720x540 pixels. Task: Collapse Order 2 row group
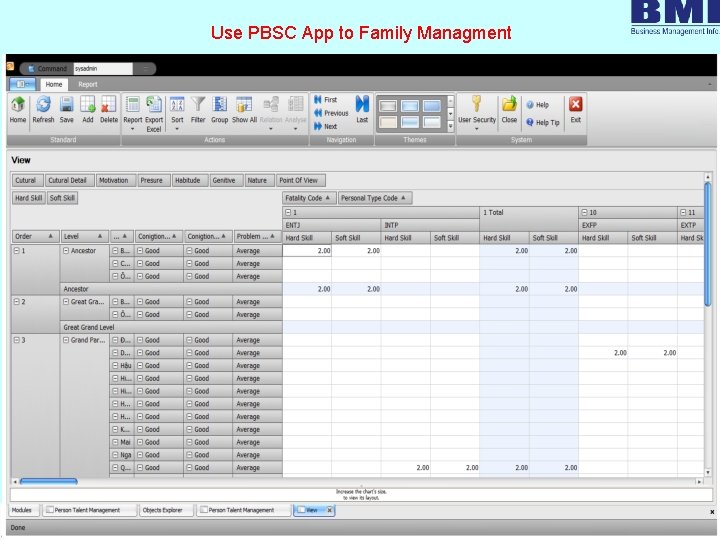[17, 302]
